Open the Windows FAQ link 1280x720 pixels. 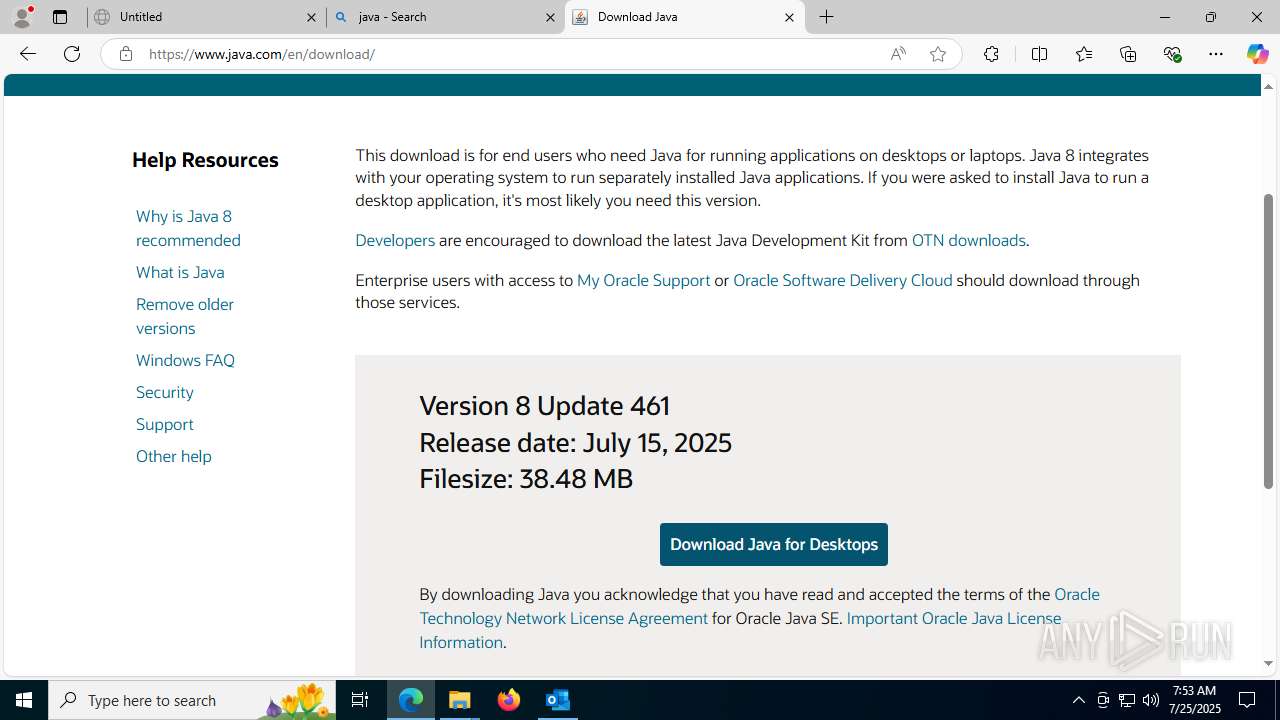click(x=185, y=360)
